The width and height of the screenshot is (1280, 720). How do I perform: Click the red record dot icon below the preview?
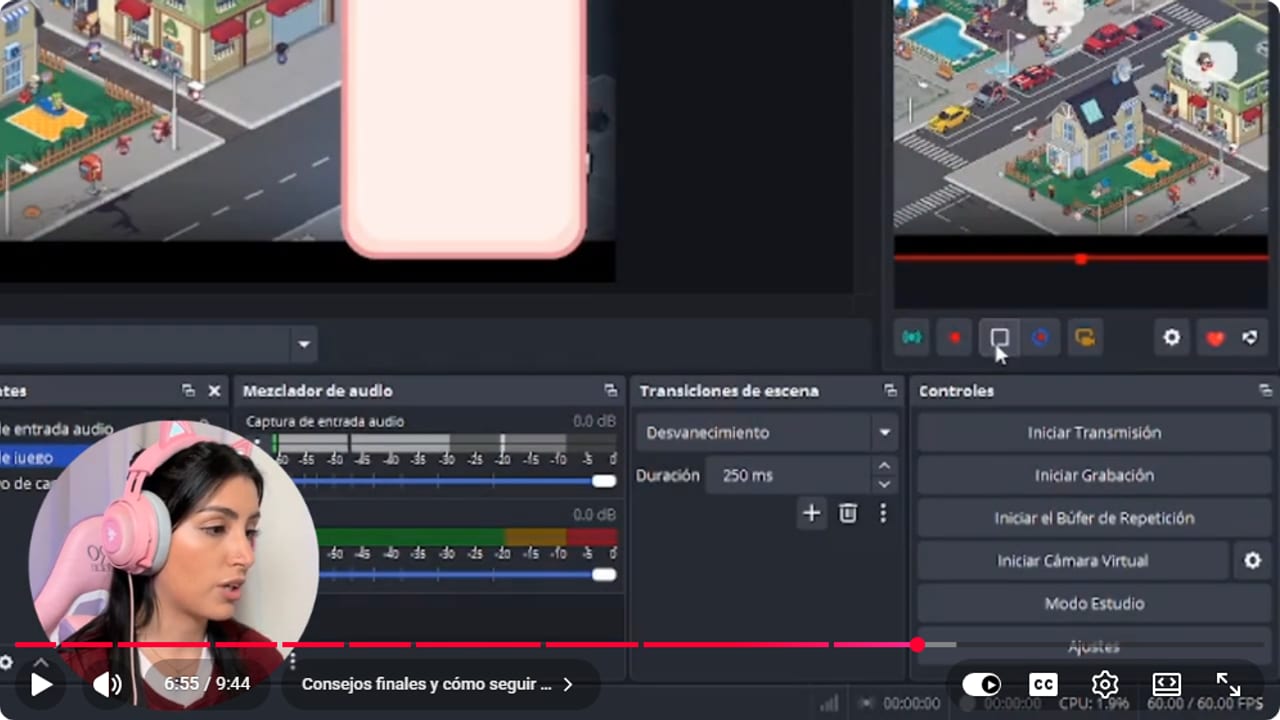[955, 338]
